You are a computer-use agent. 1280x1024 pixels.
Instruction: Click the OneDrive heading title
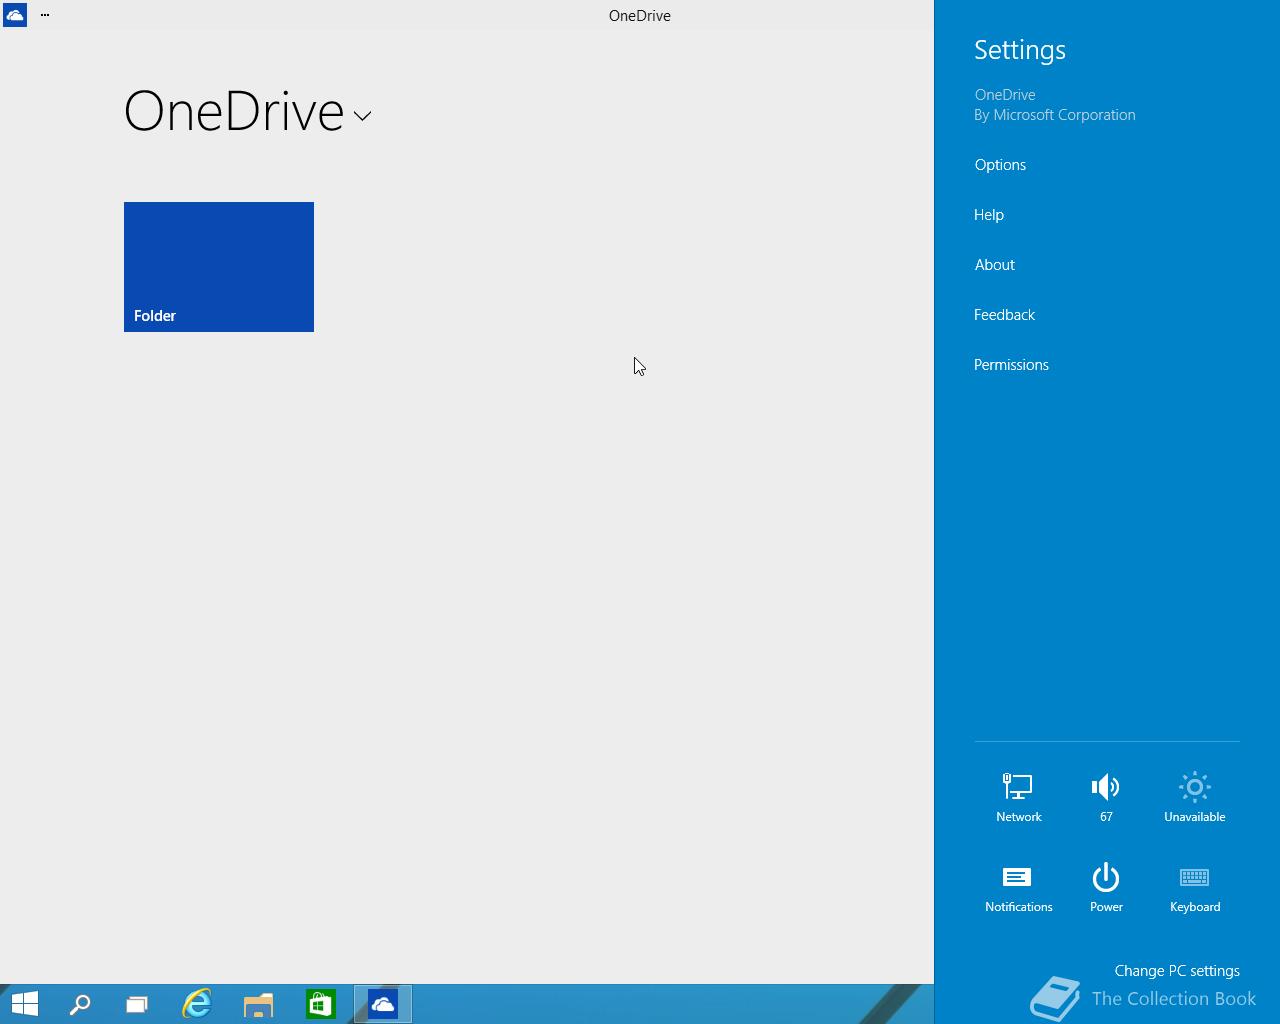click(x=234, y=111)
